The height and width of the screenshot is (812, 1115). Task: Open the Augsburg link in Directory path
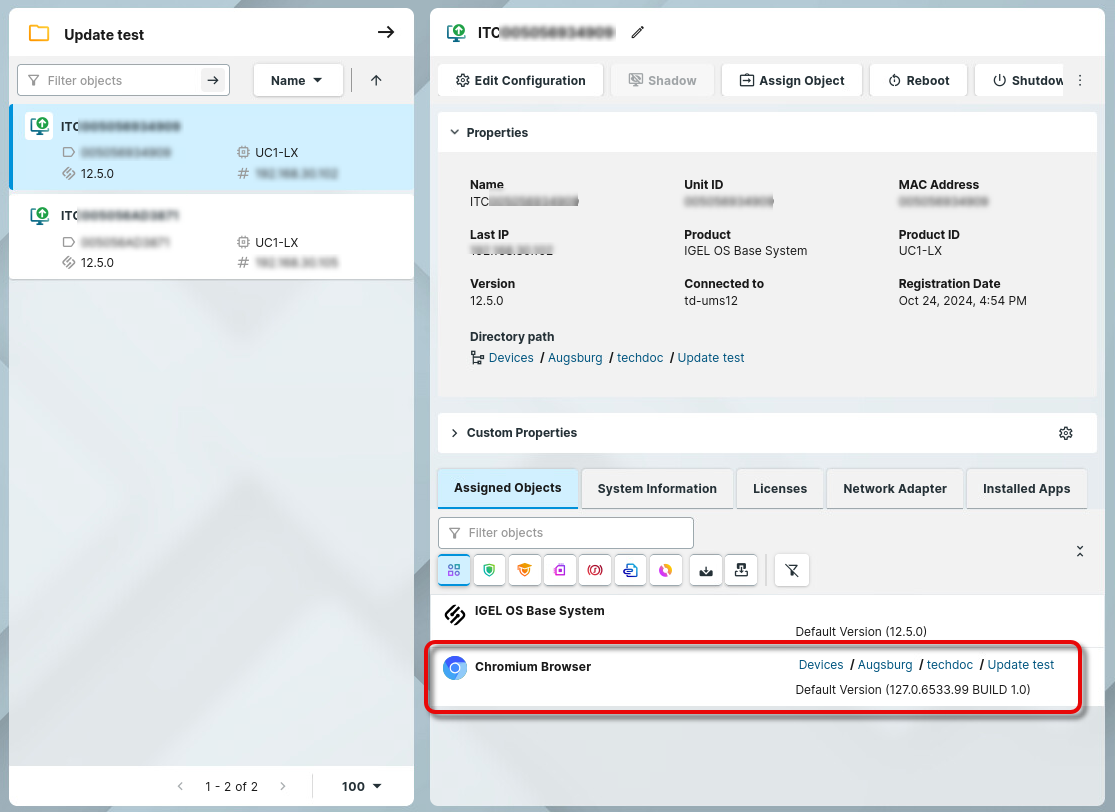[575, 358]
